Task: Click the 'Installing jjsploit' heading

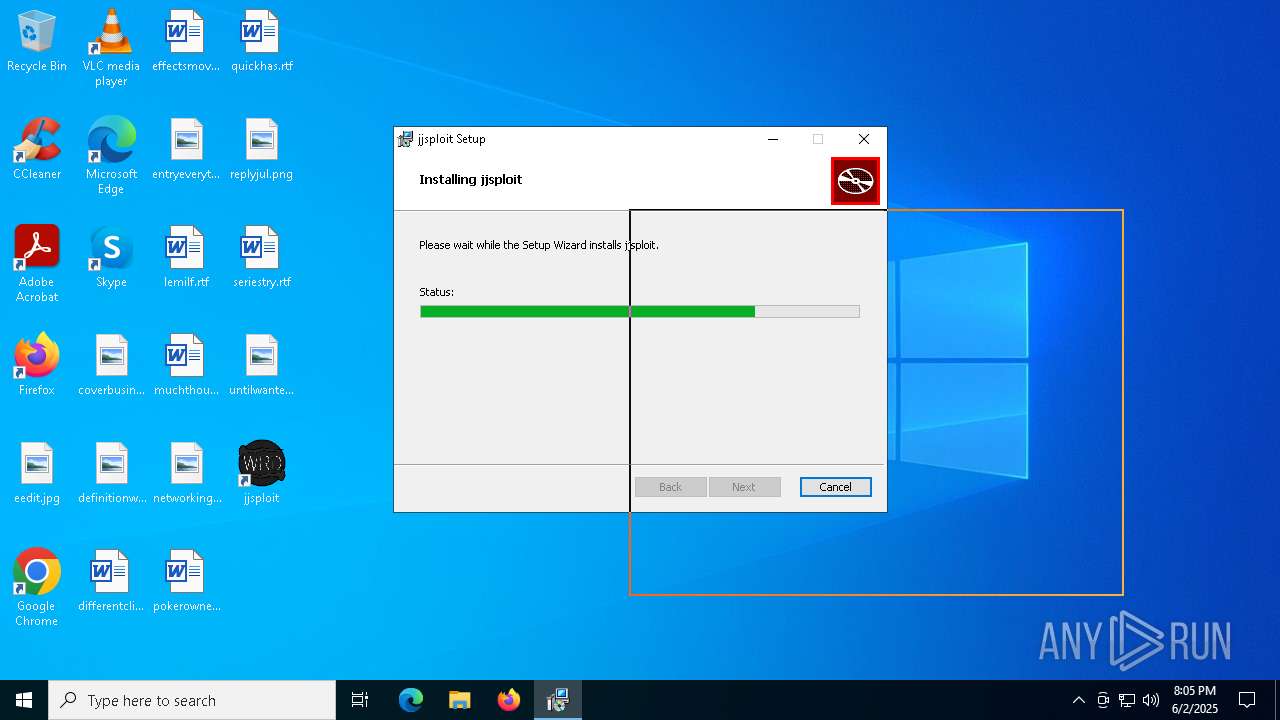Action: coord(470,180)
